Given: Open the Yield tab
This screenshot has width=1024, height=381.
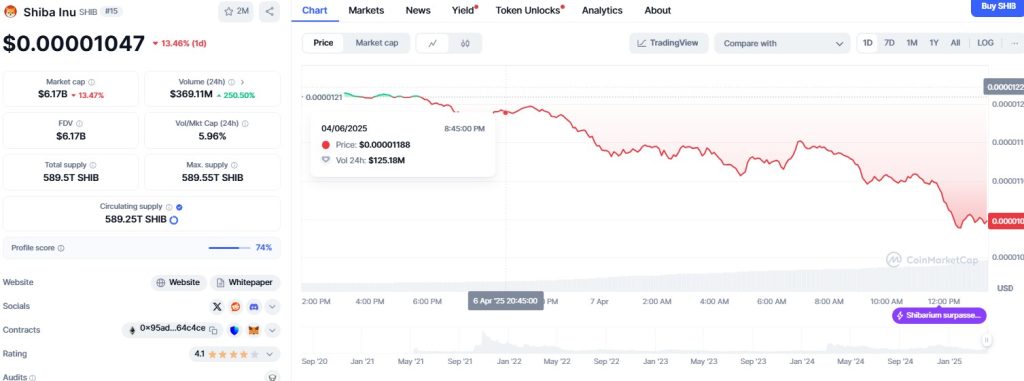Looking at the screenshot, I should [464, 10].
